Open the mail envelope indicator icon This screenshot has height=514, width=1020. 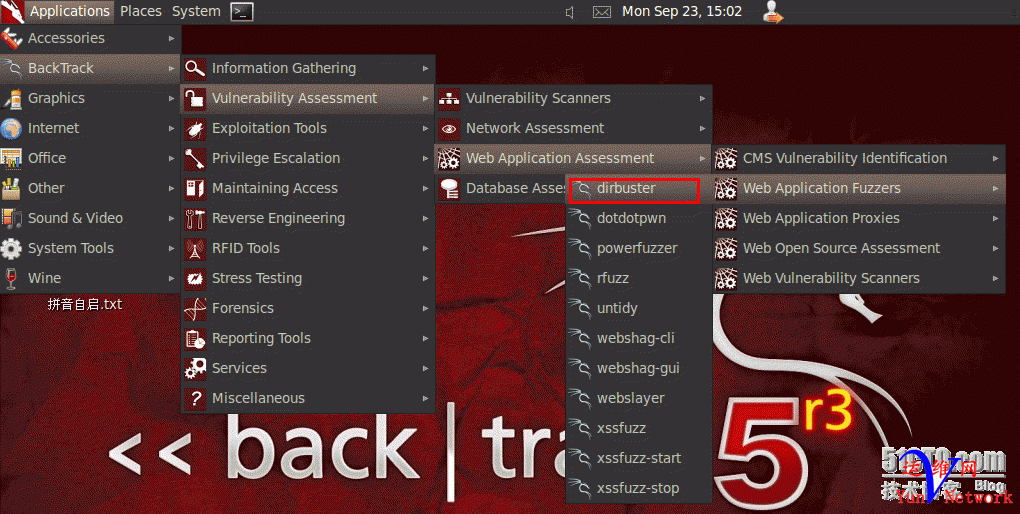(x=602, y=12)
